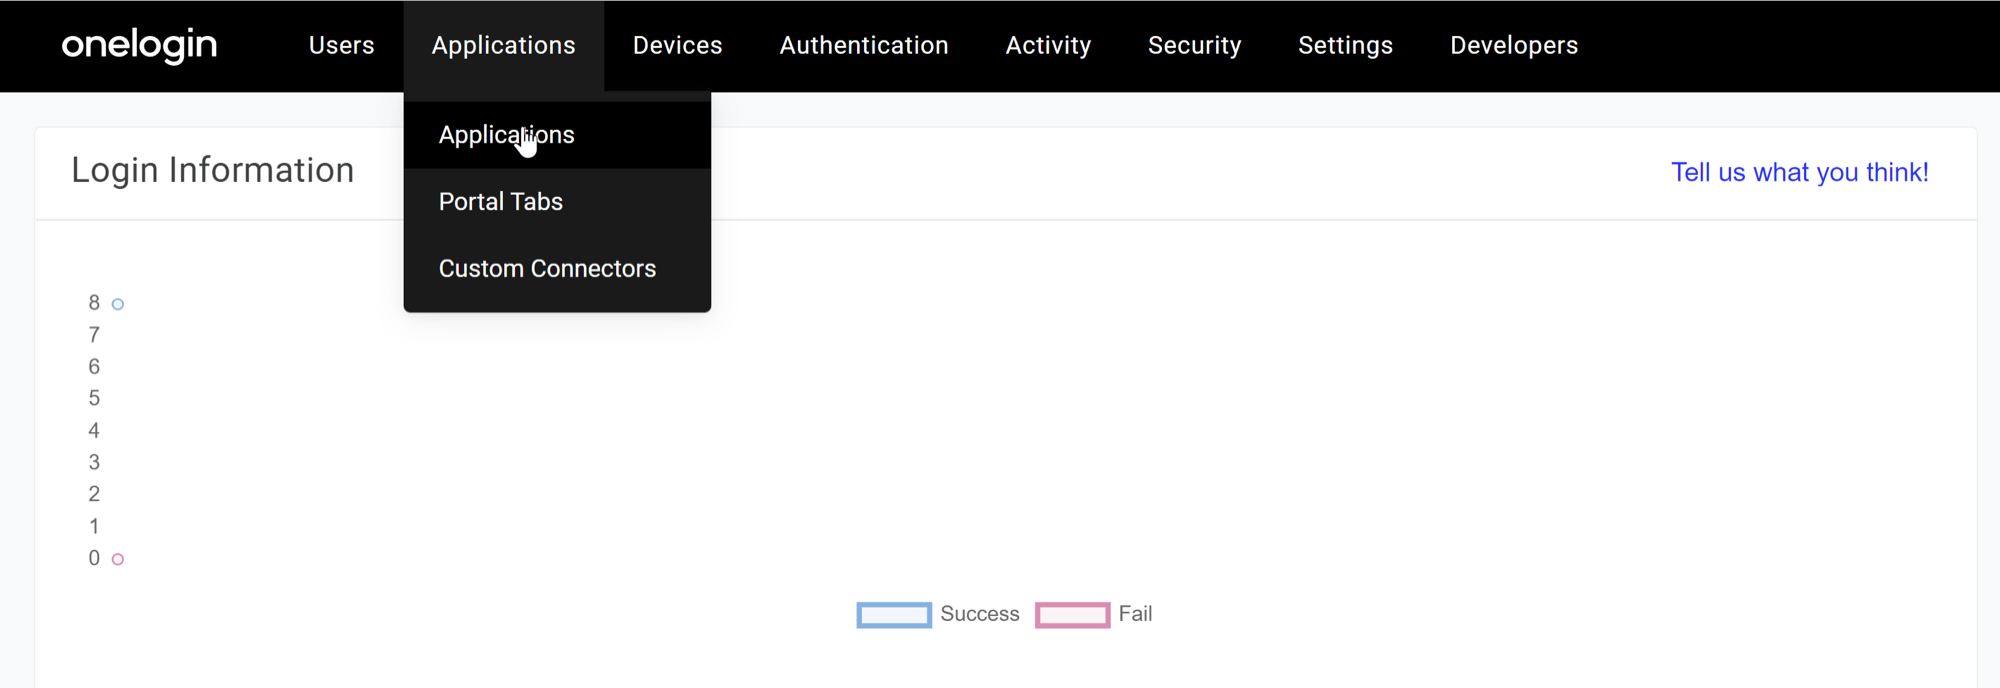Open the Developers menu
Viewport: 2000px width, 688px height.
(1513, 45)
